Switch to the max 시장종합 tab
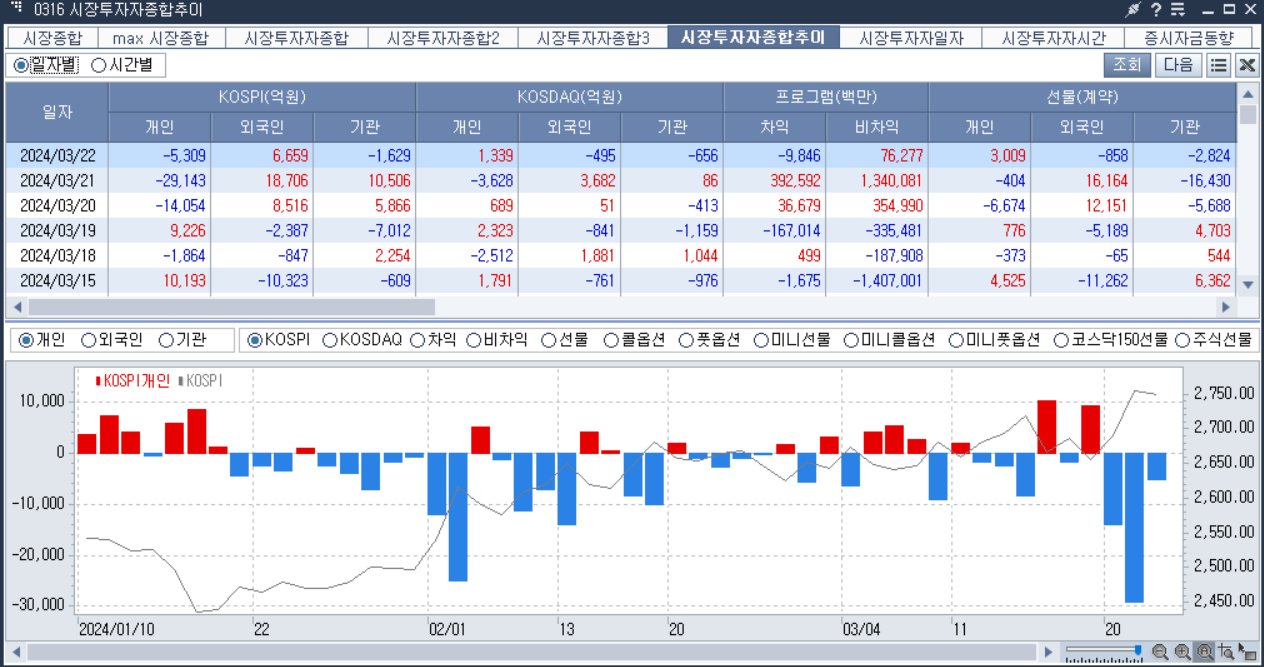1264x667 pixels. (160, 38)
